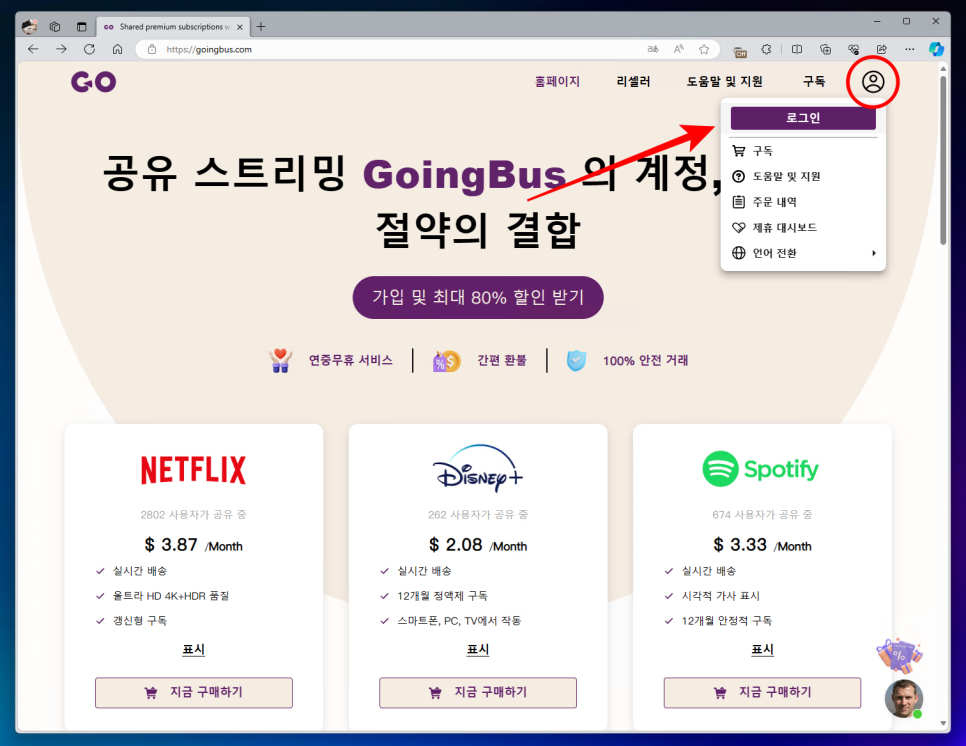This screenshot has height=746, width=966.
Task: Open the live chat support avatar
Action: pyautogui.click(x=904, y=699)
